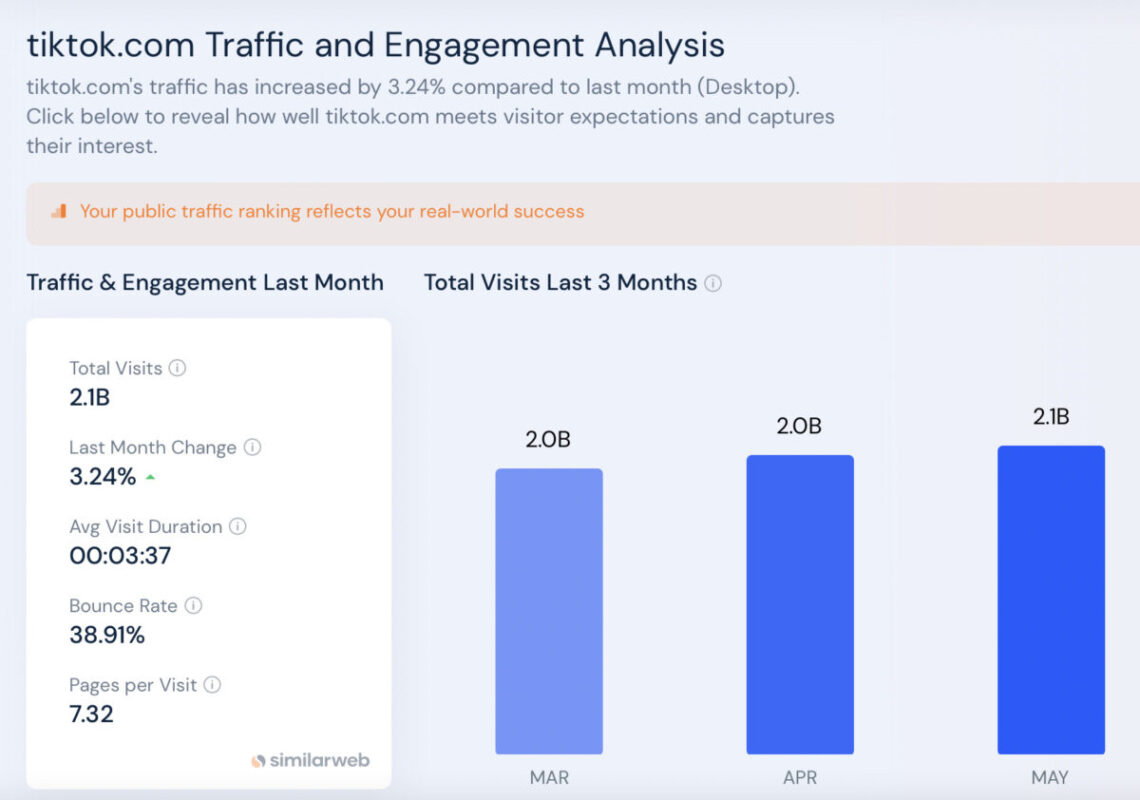The height and width of the screenshot is (800, 1140).
Task: Click the orange traffic-ranking bar chart icon
Action: pyautogui.click(x=57, y=211)
